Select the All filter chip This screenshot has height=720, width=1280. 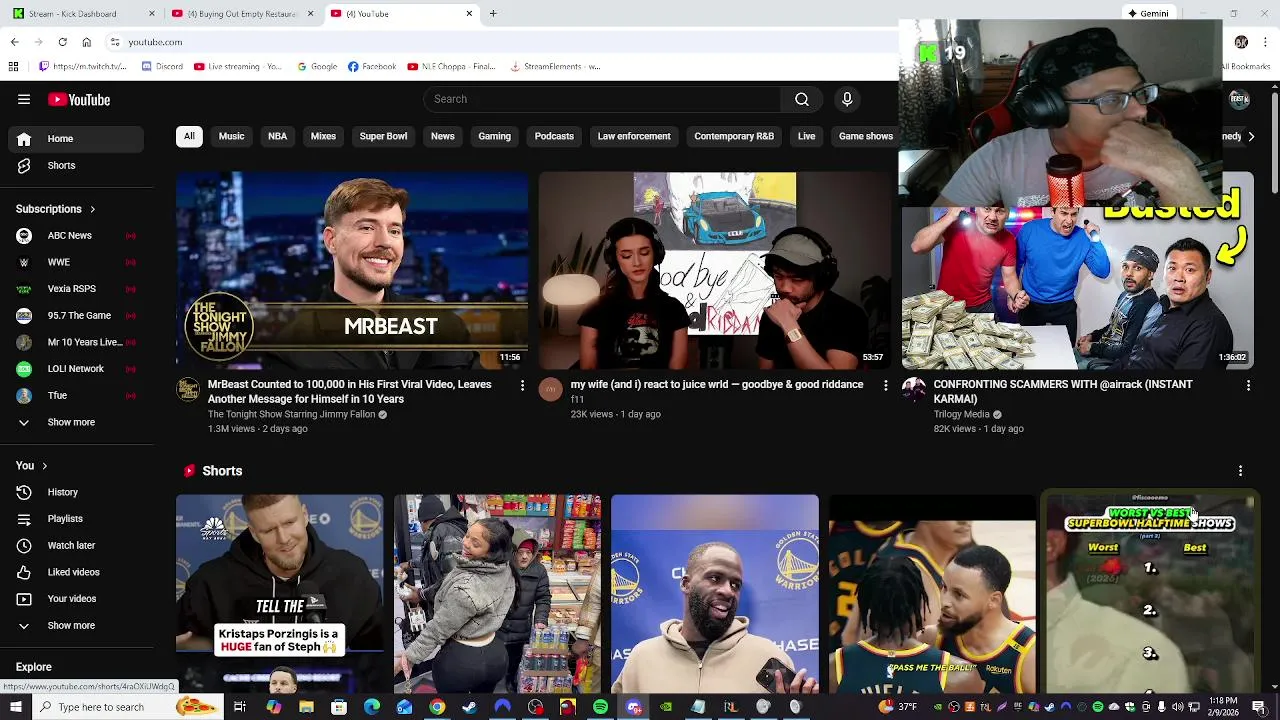click(189, 136)
